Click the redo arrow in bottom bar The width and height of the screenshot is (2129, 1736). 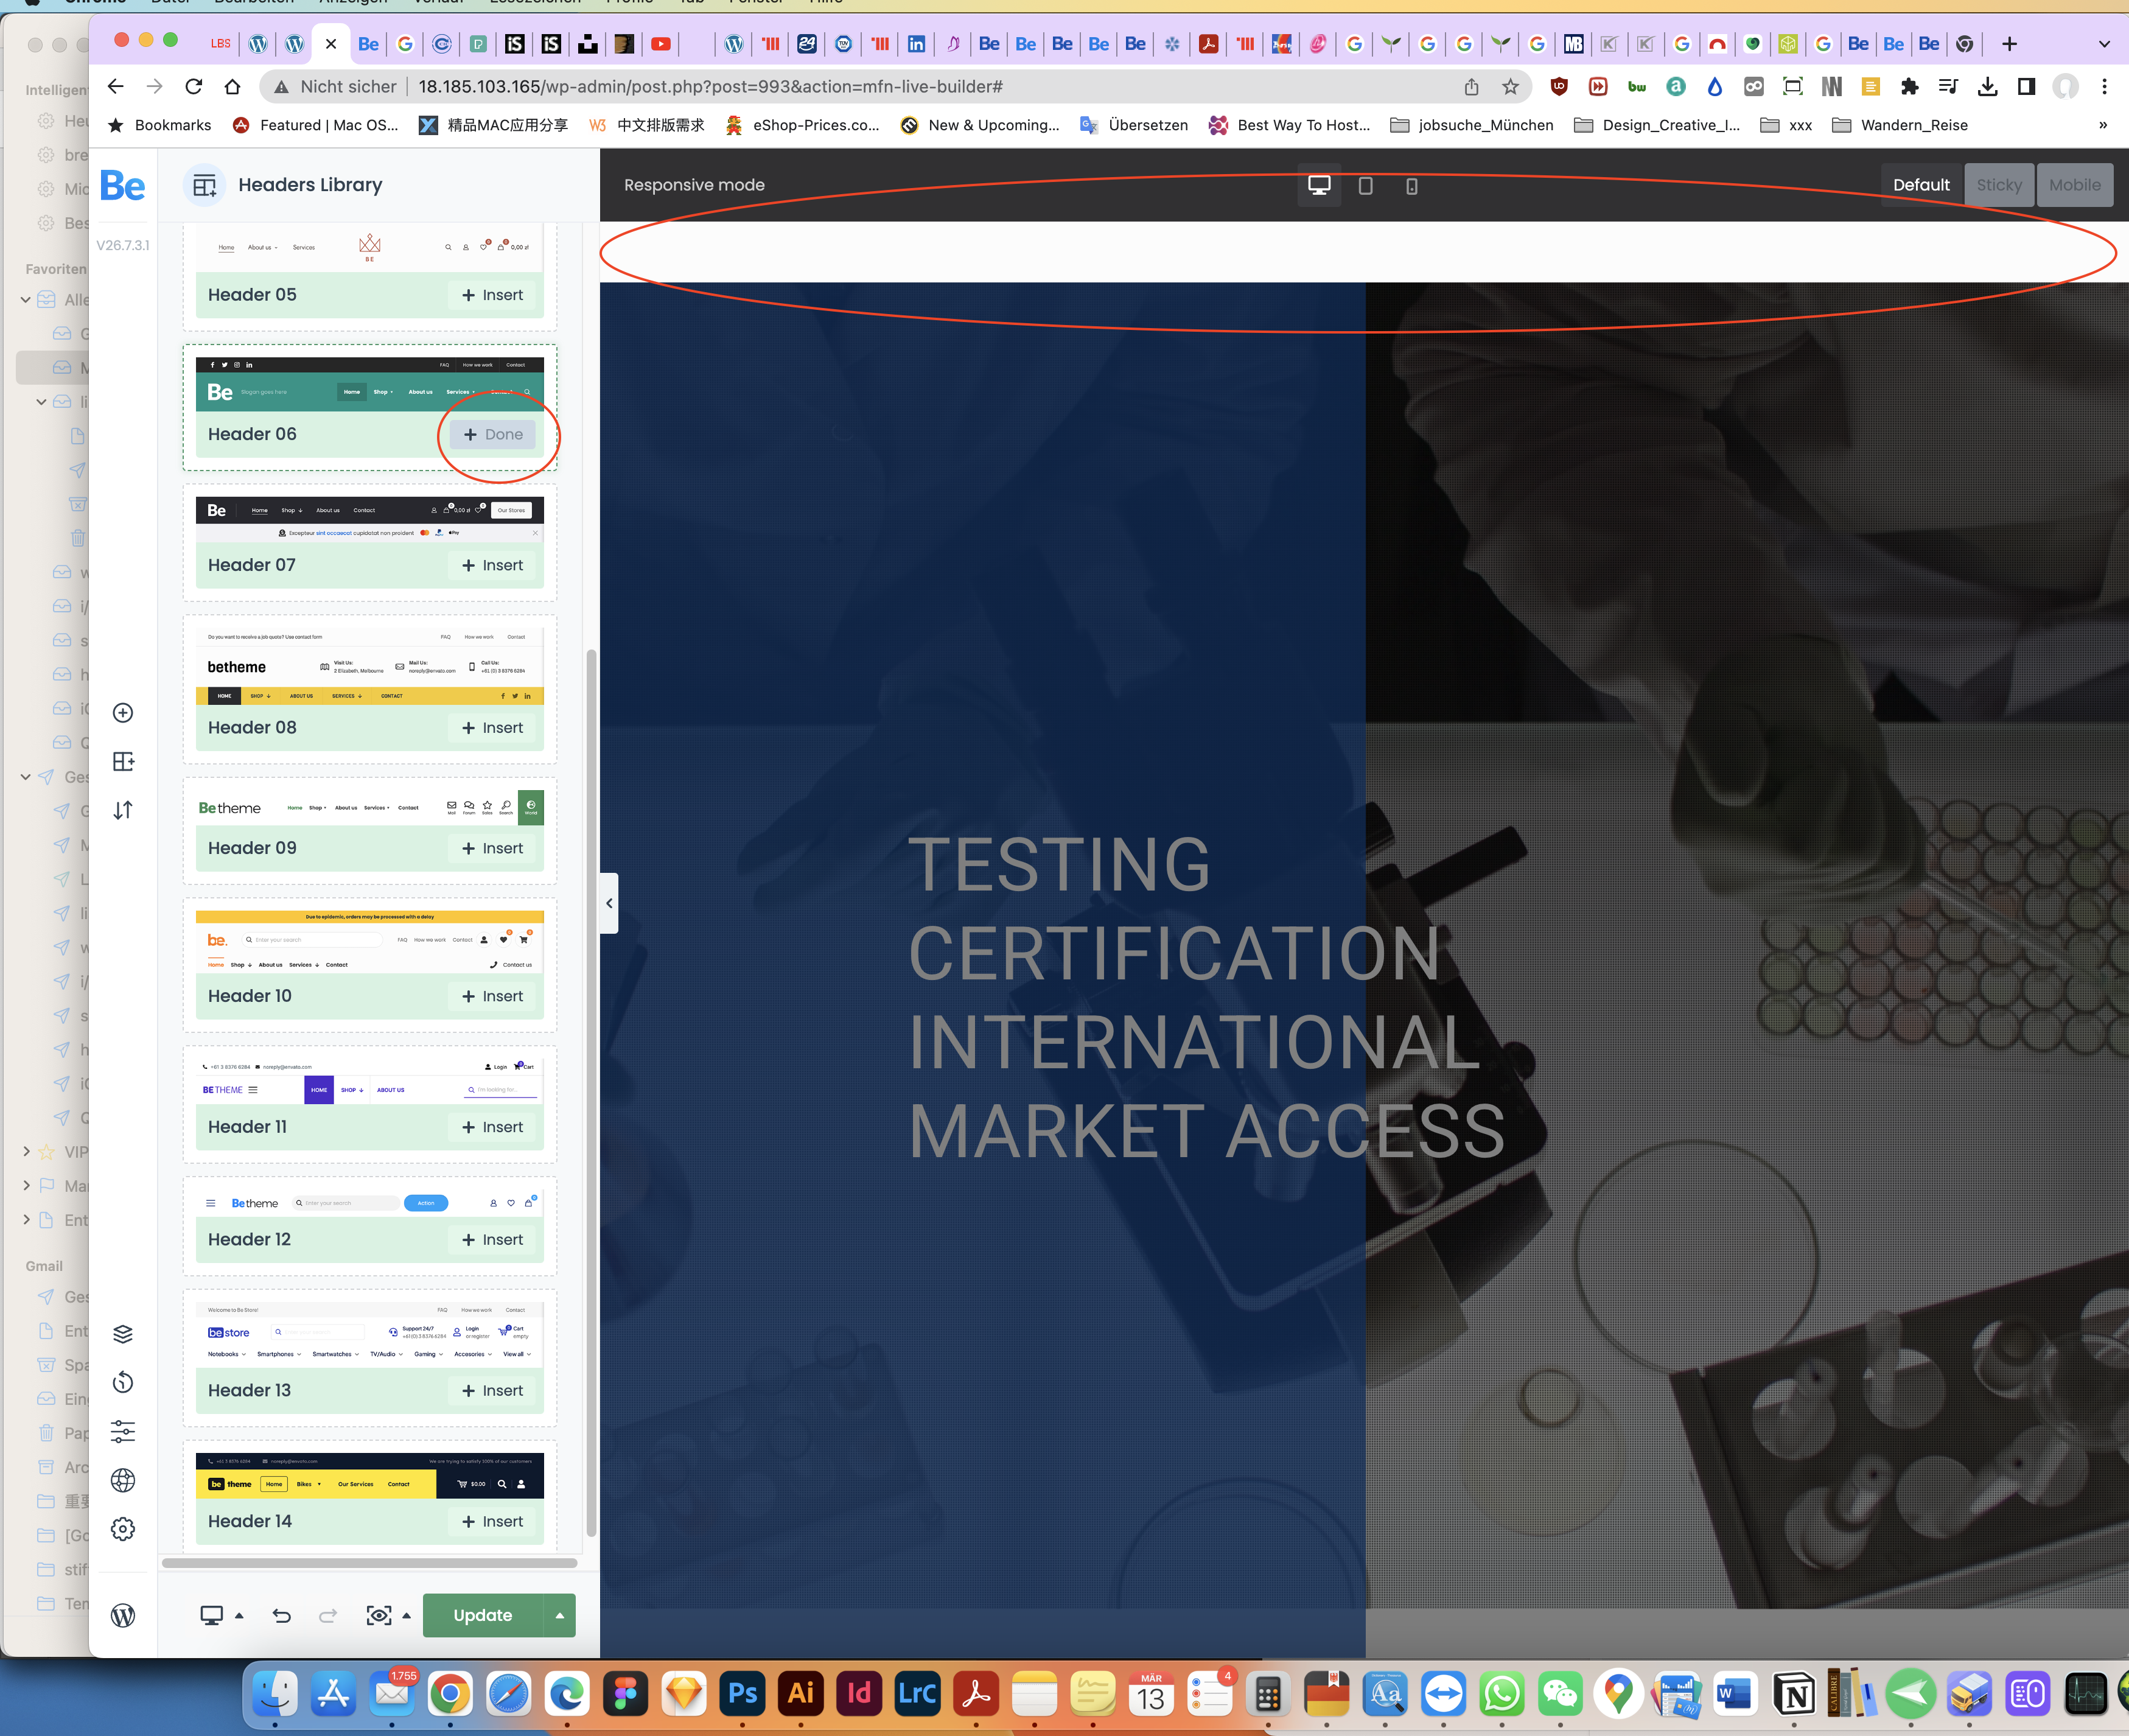(x=328, y=1615)
